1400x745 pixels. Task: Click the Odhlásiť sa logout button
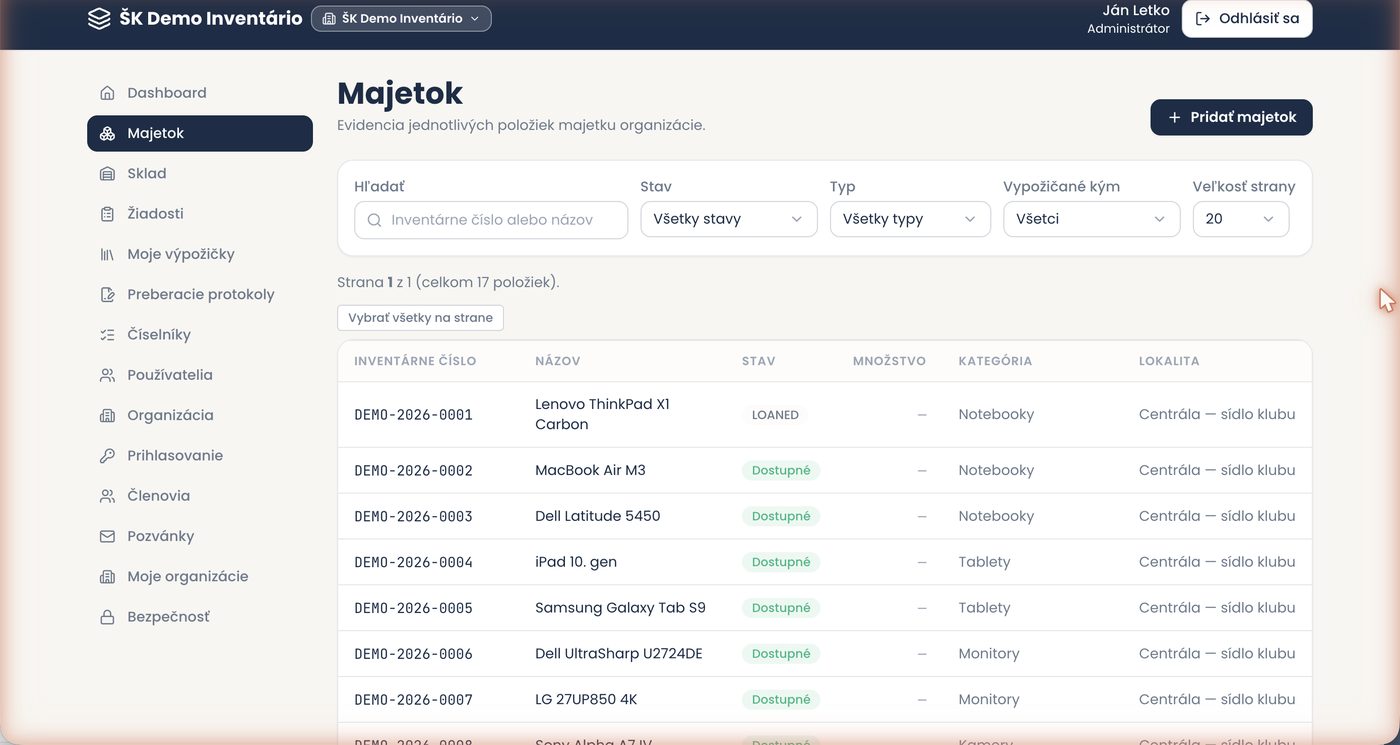click(1247, 18)
